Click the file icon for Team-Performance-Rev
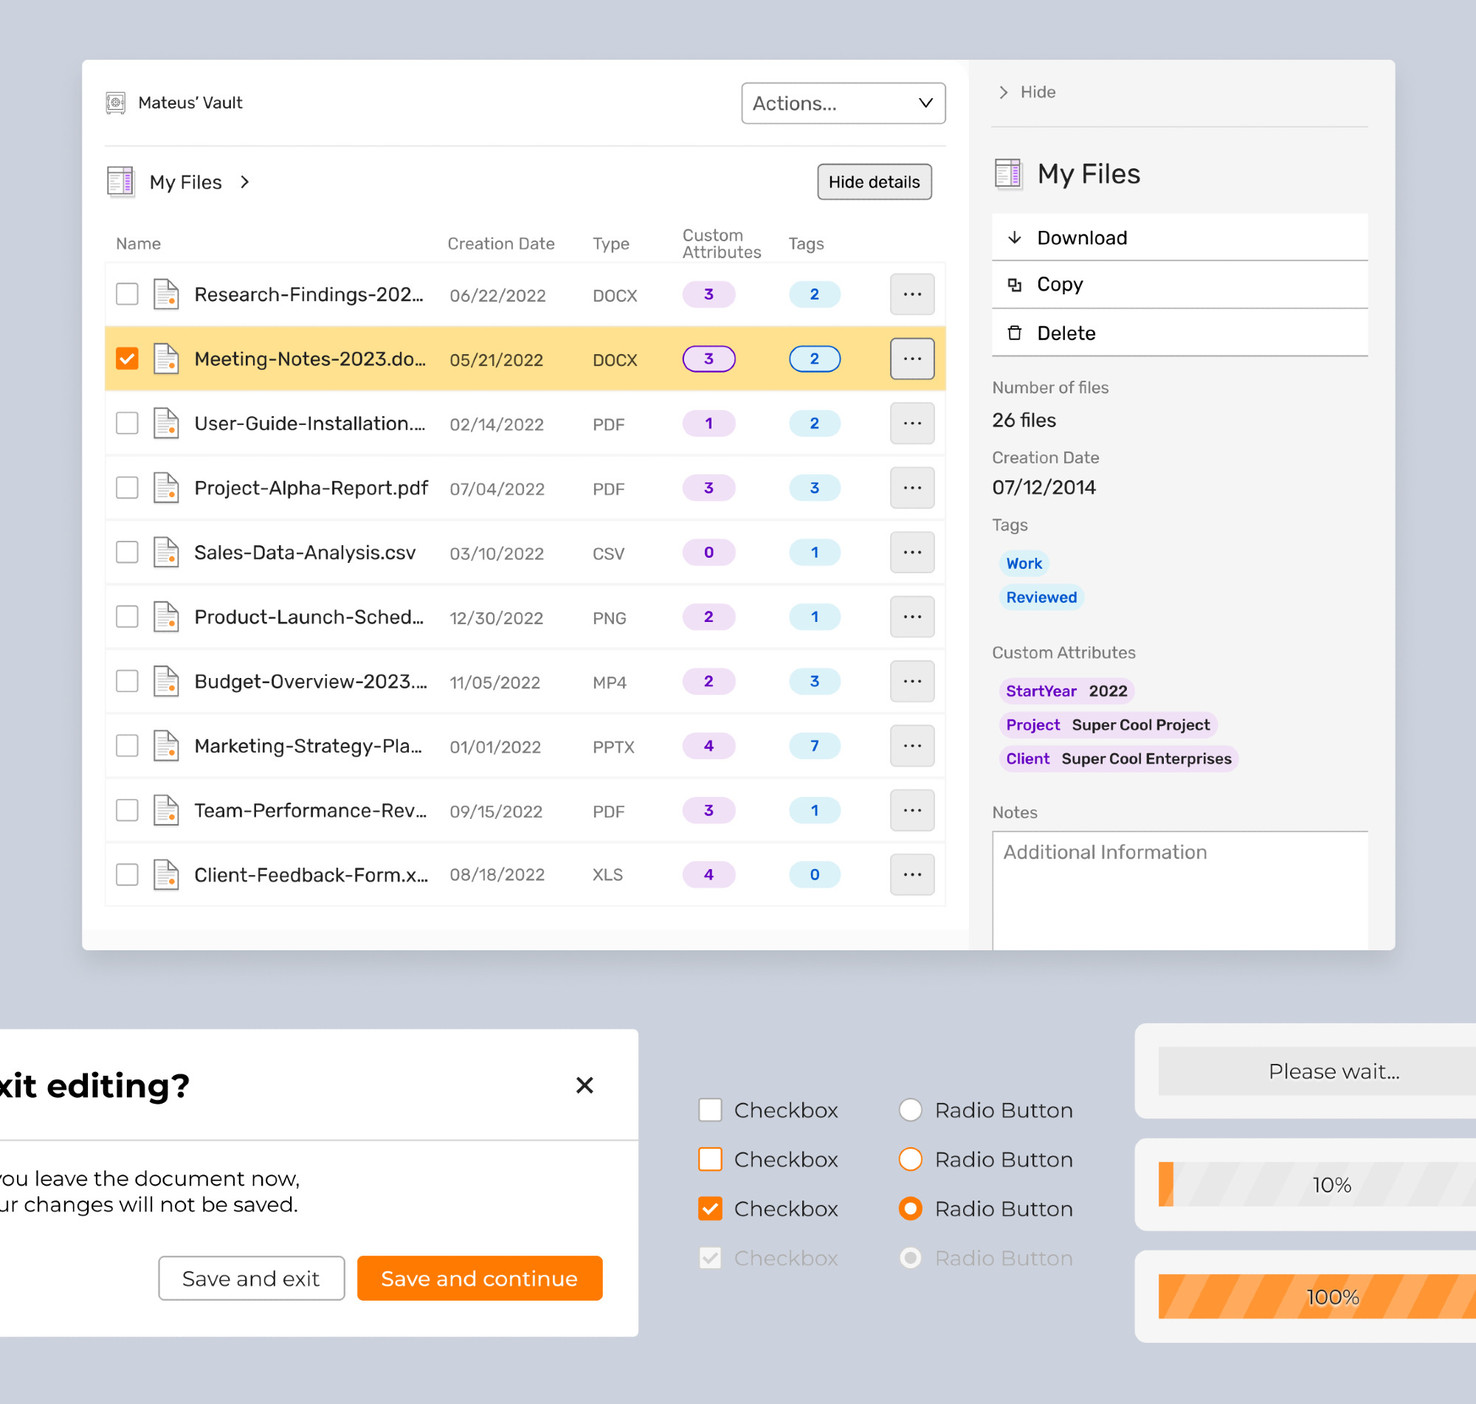The width and height of the screenshot is (1476, 1404). 166,810
